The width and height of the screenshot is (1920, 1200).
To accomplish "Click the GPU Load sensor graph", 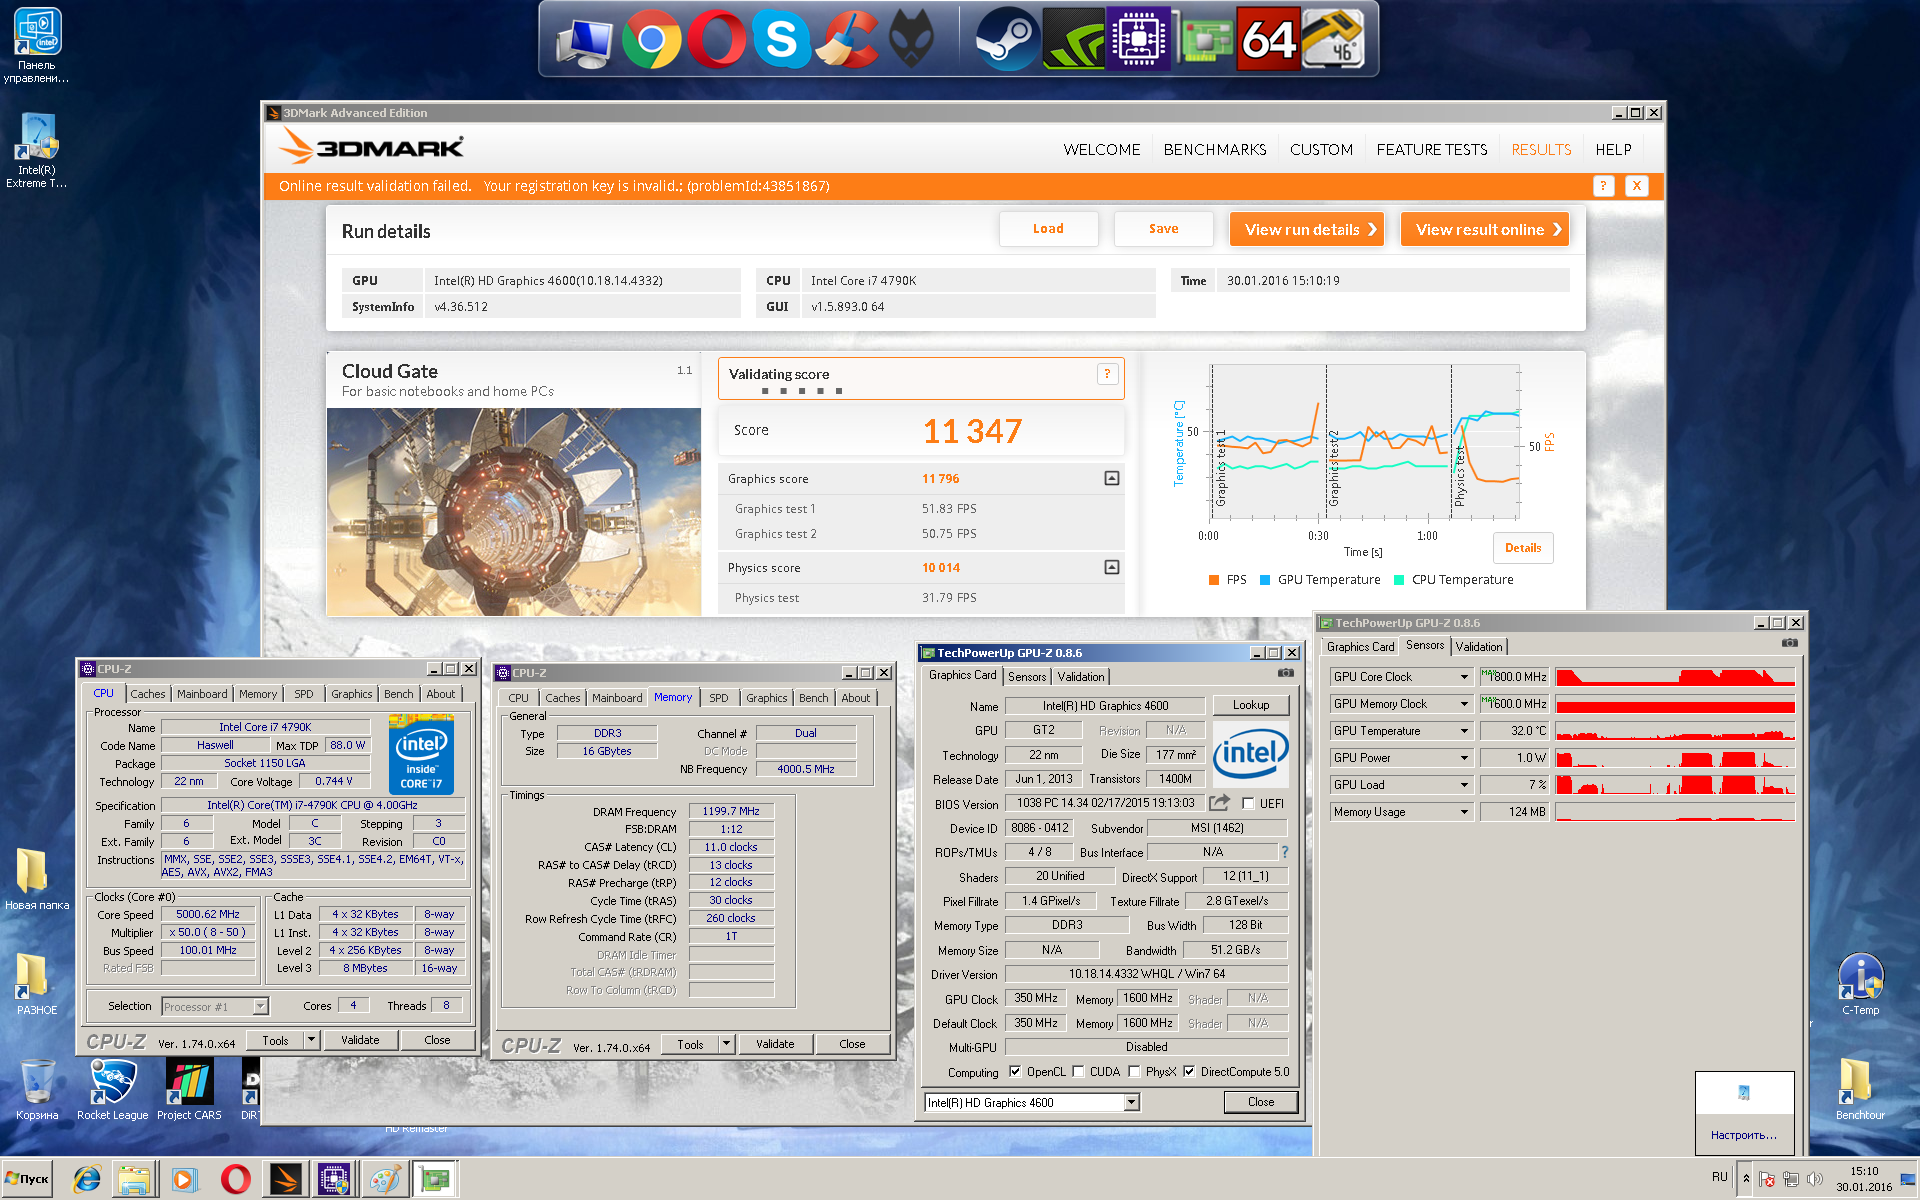I will [1675, 785].
